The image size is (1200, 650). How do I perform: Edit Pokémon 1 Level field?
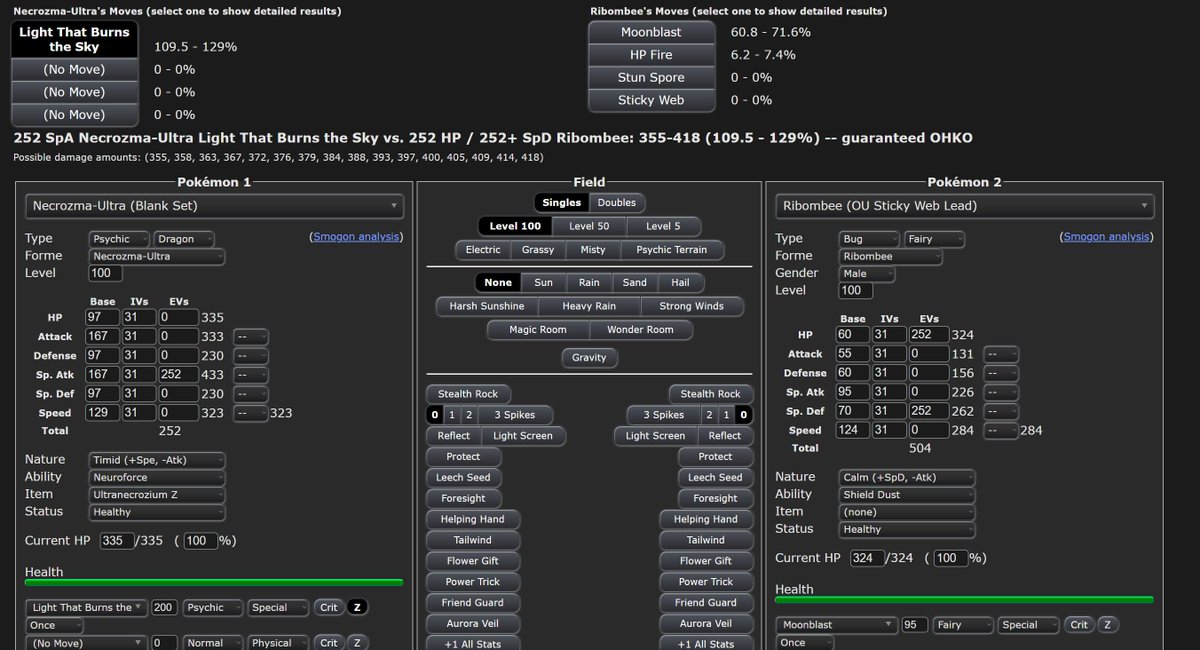coord(105,273)
